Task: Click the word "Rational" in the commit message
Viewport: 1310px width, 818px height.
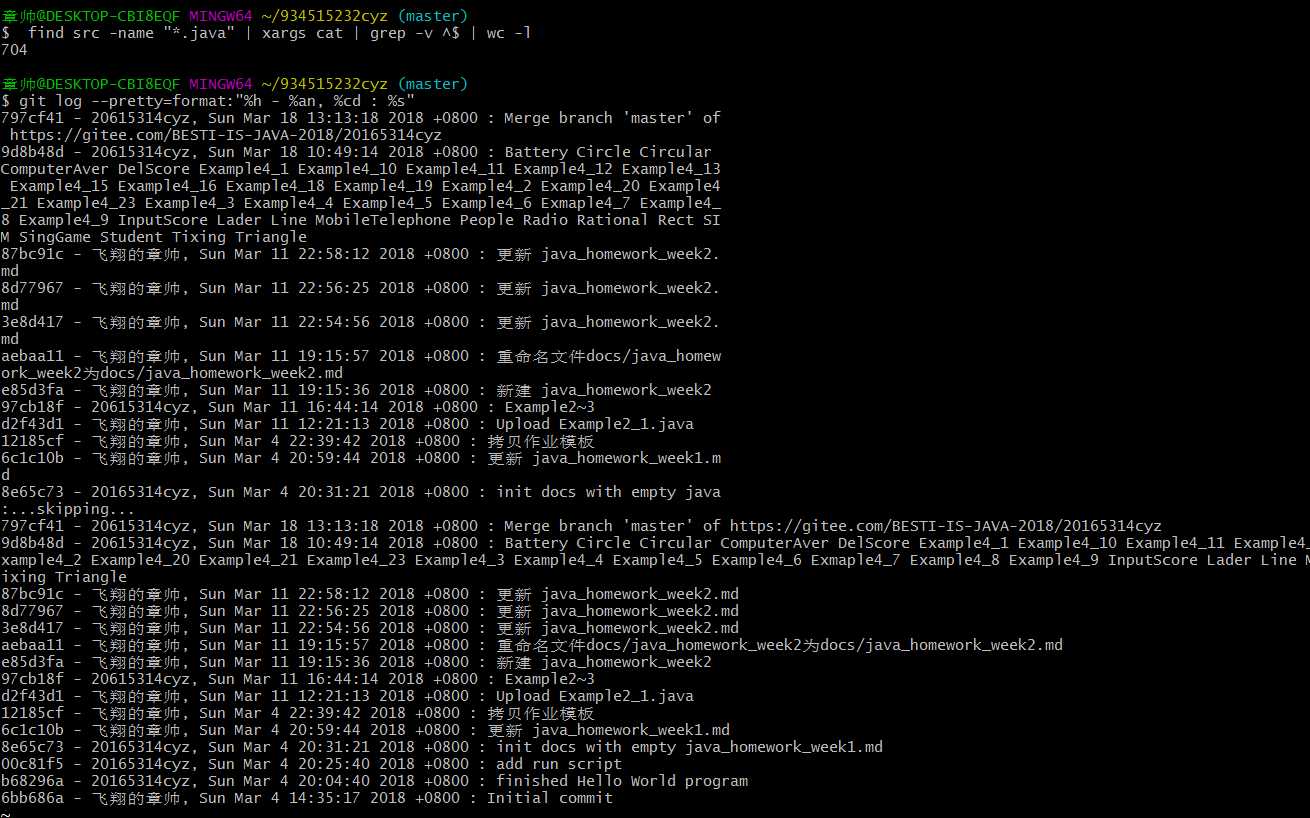Action: pos(612,220)
